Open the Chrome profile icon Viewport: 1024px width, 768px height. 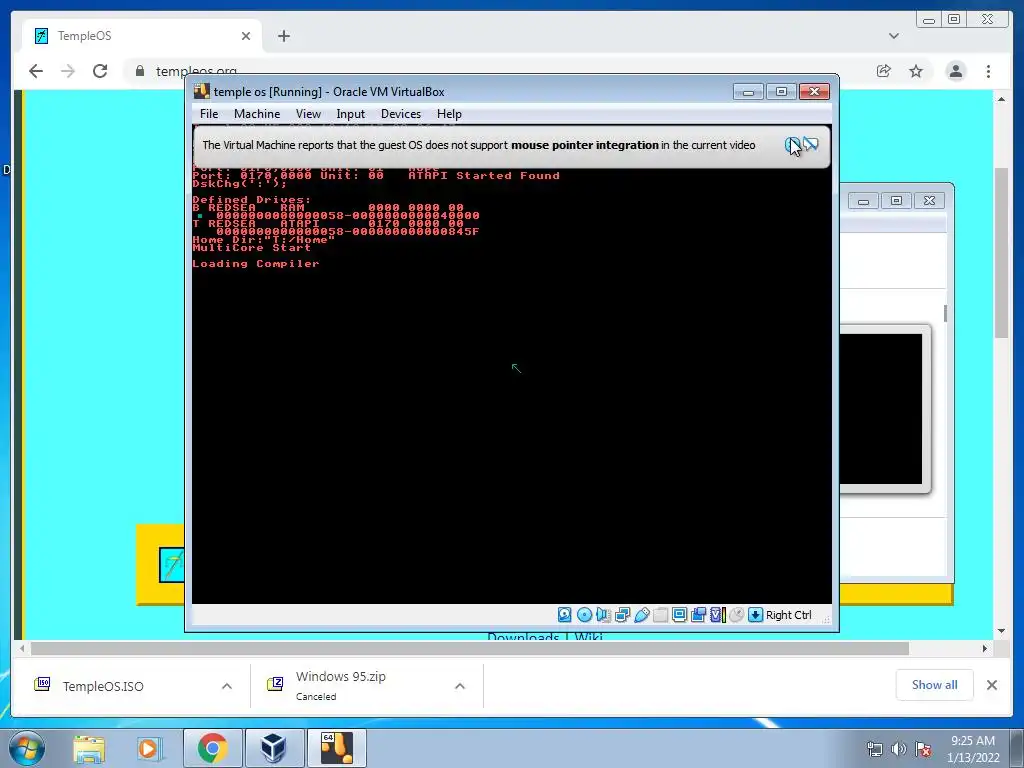coord(956,71)
